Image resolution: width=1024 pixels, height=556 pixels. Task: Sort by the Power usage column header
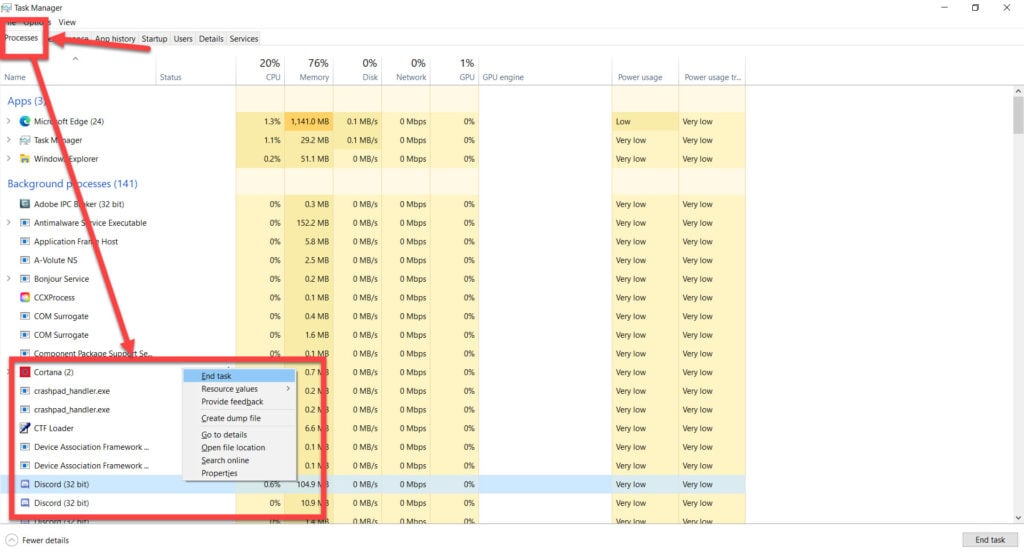point(645,70)
